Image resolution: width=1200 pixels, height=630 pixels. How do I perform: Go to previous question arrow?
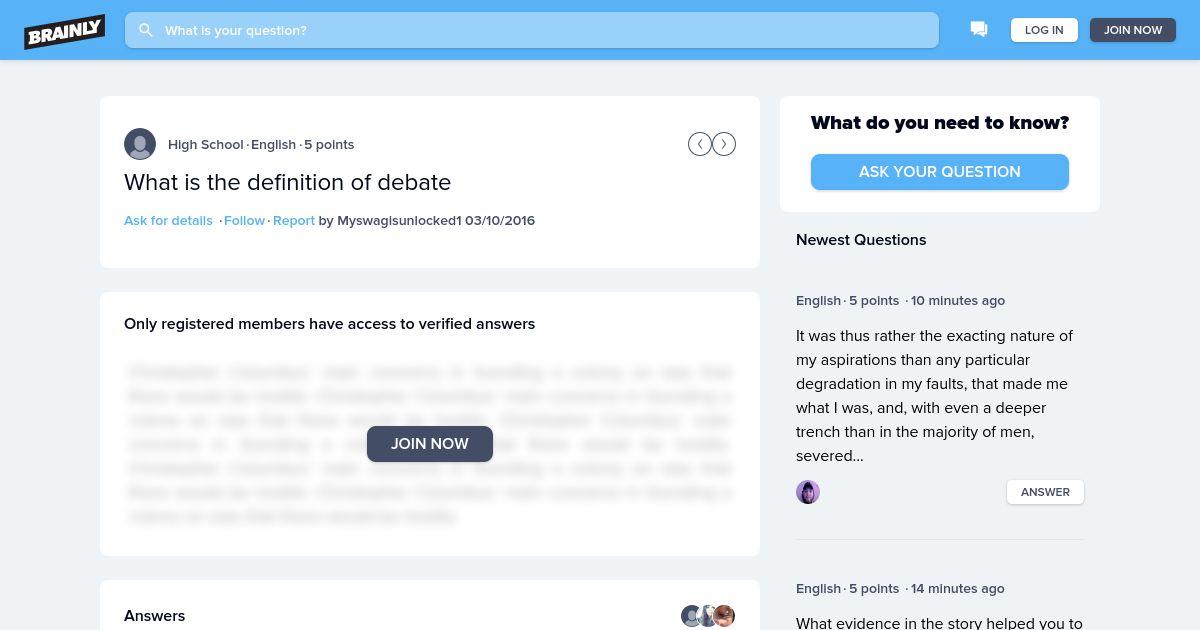coord(700,144)
